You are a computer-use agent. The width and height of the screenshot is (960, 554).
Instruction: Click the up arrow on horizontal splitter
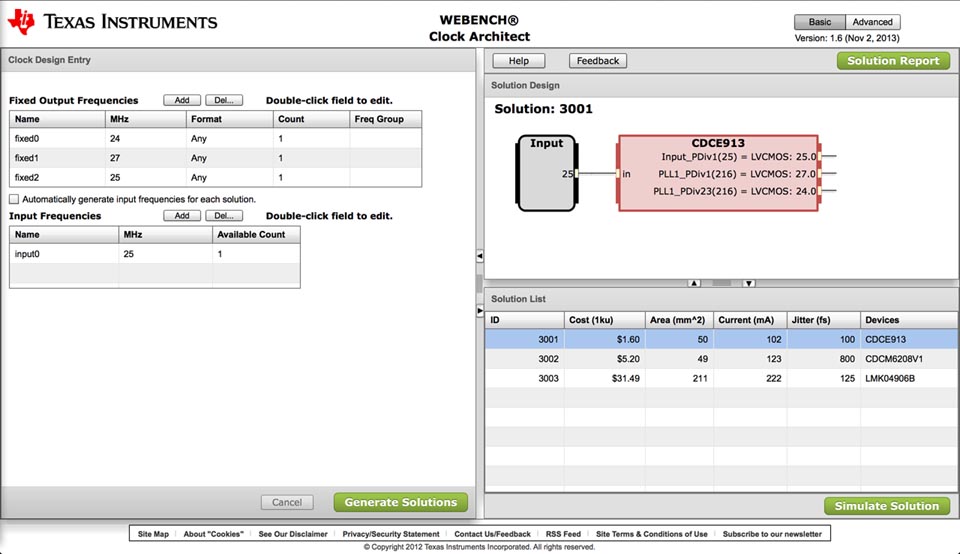(x=694, y=283)
